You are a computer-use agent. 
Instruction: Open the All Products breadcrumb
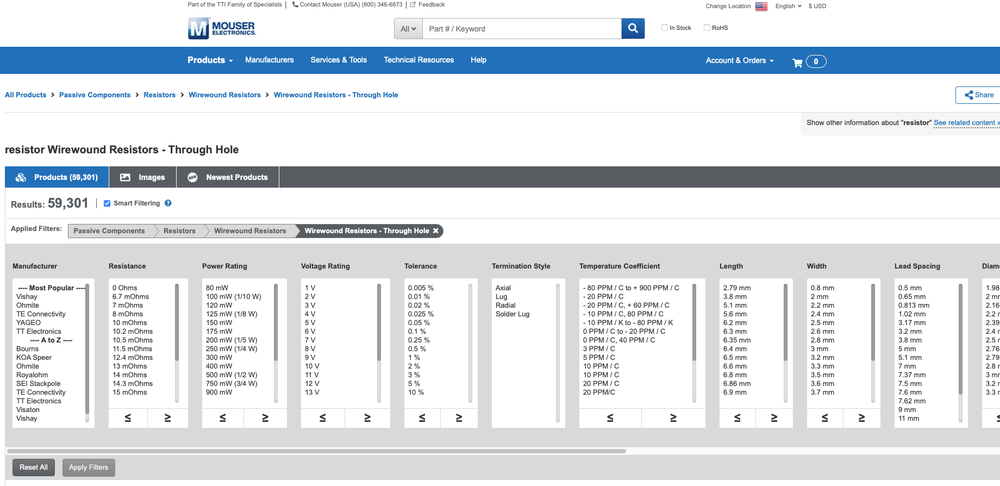point(26,95)
